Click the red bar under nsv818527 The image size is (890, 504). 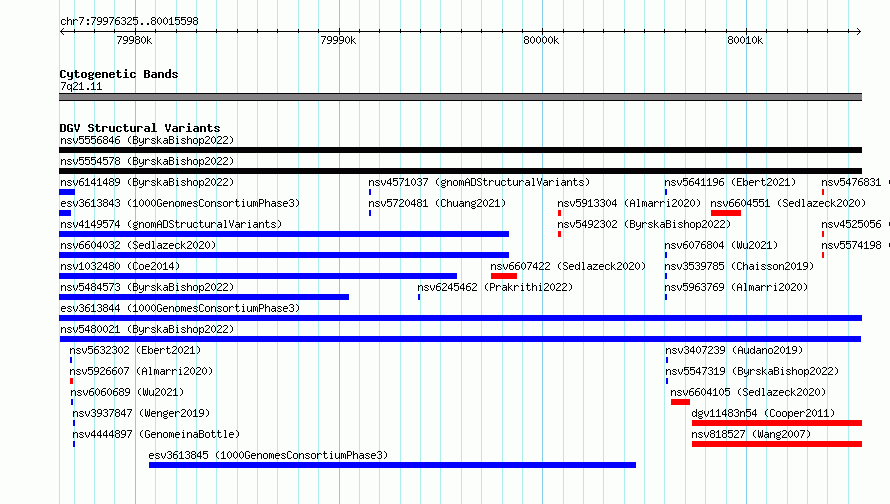tap(776, 444)
